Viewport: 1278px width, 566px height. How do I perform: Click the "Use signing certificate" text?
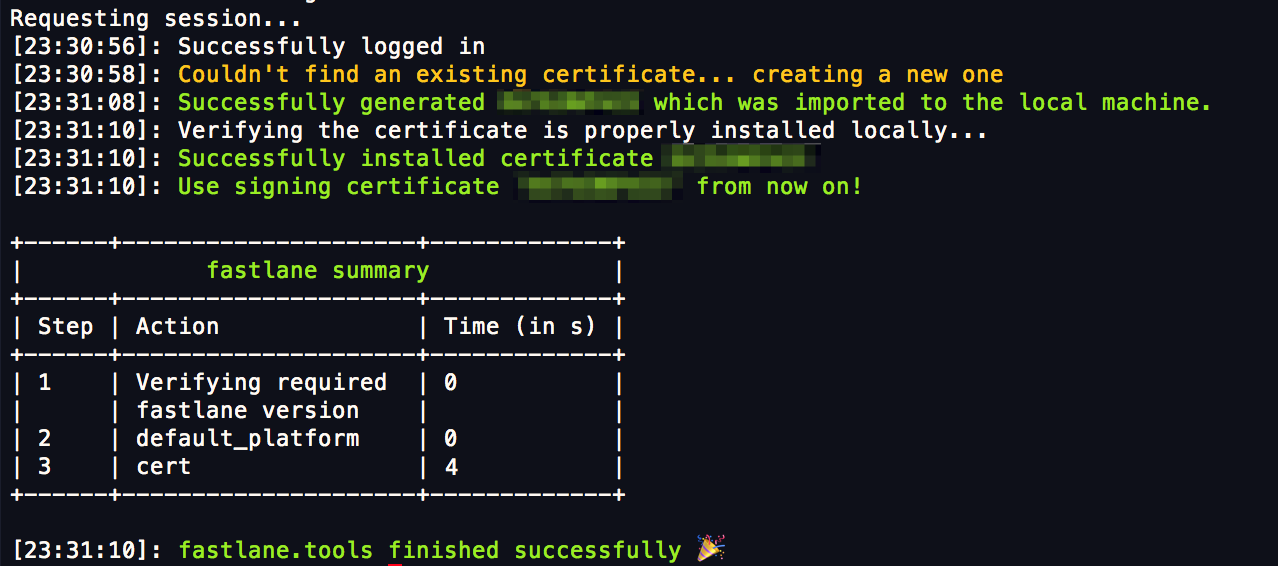[x=338, y=186]
